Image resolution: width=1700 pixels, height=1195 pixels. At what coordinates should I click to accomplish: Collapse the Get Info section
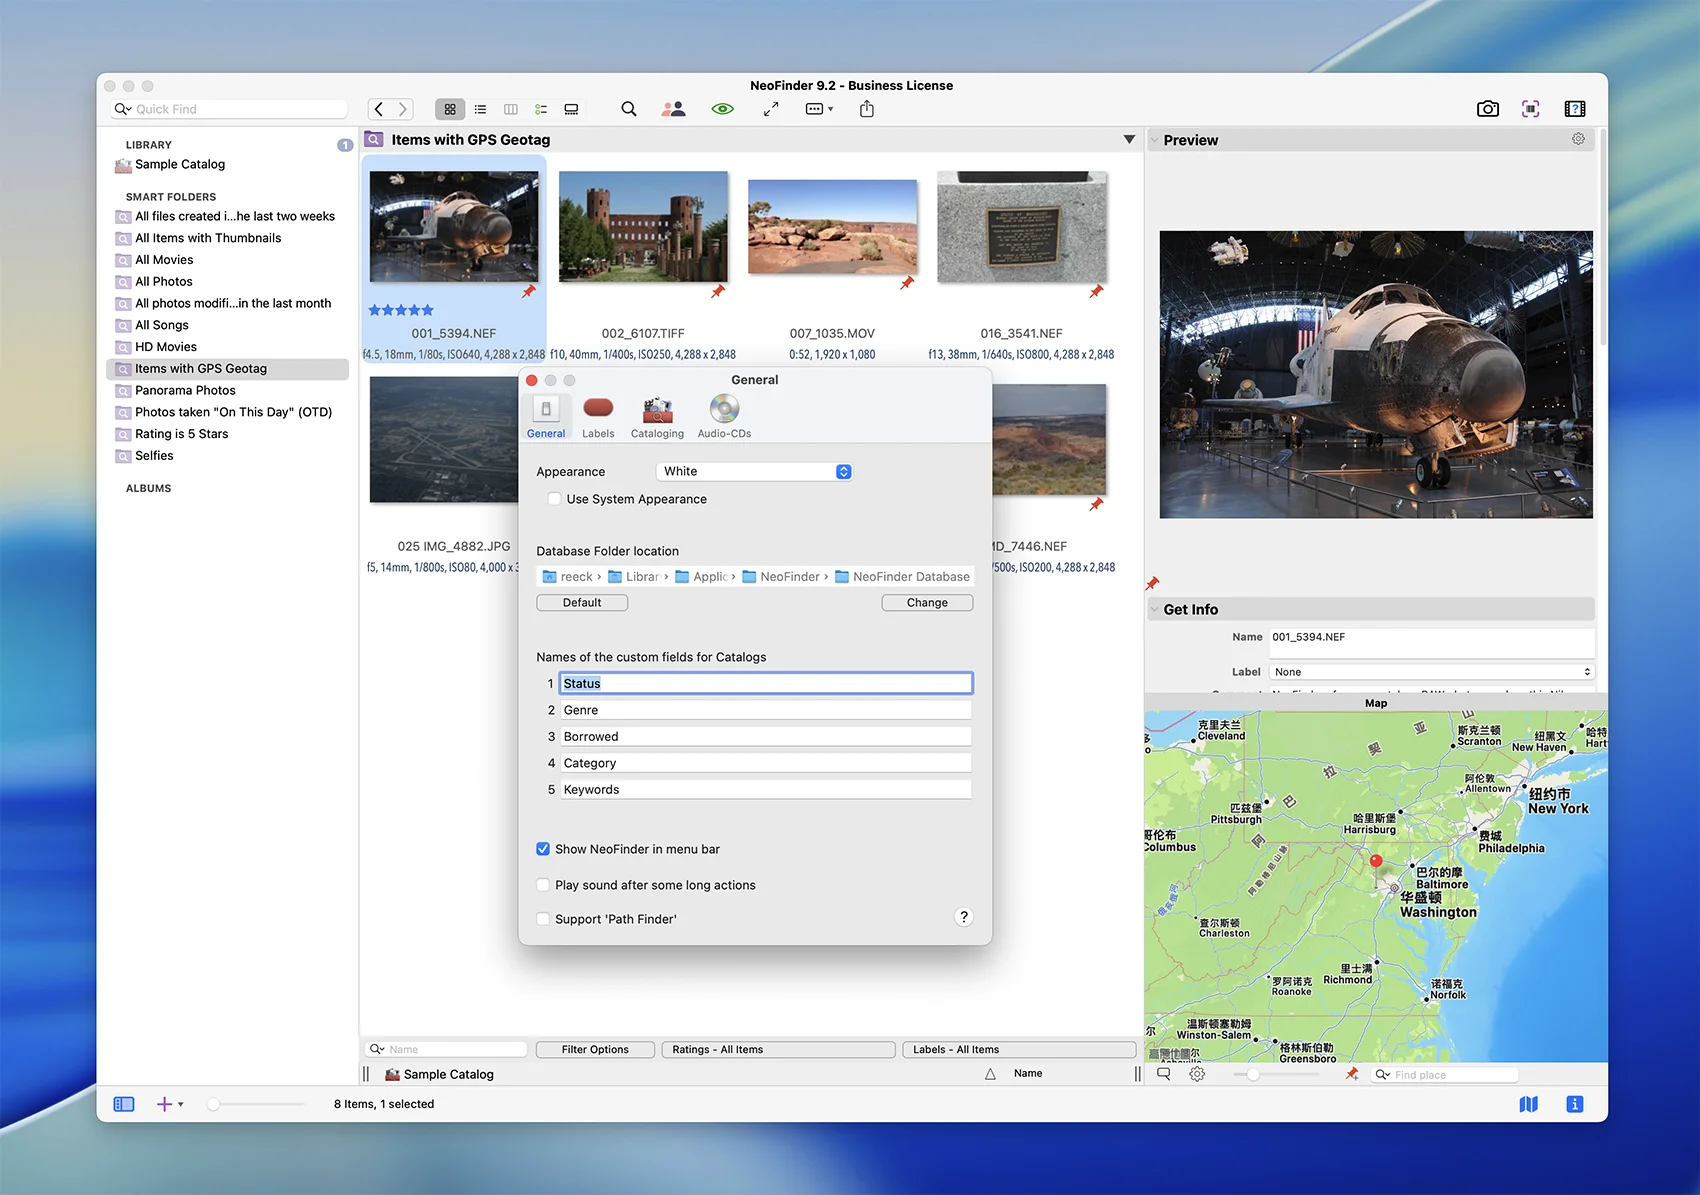(x=1154, y=610)
